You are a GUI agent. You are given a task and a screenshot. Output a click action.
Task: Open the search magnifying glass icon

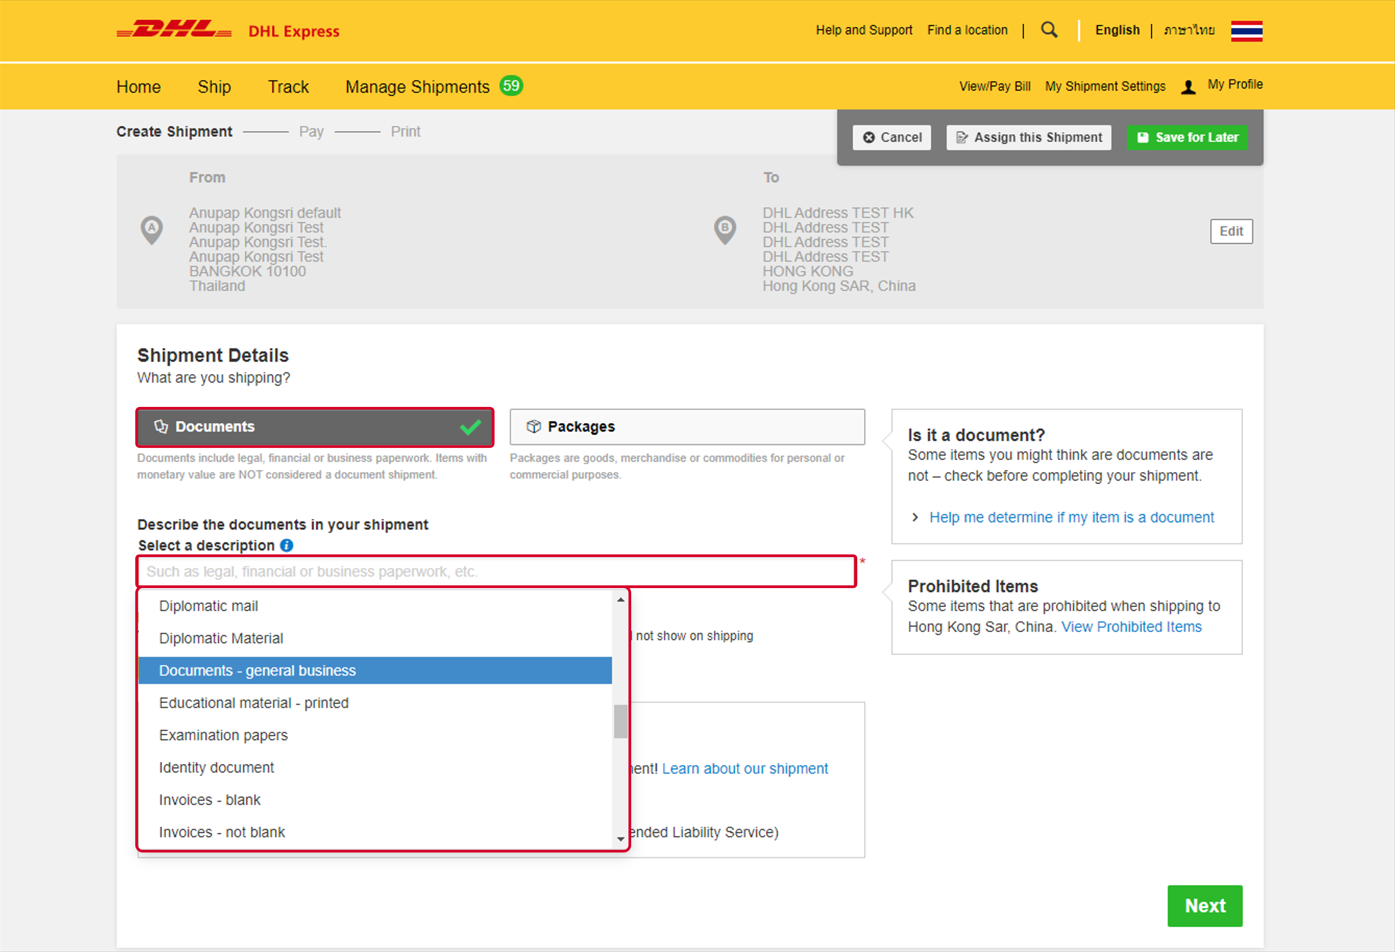coord(1048,30)
